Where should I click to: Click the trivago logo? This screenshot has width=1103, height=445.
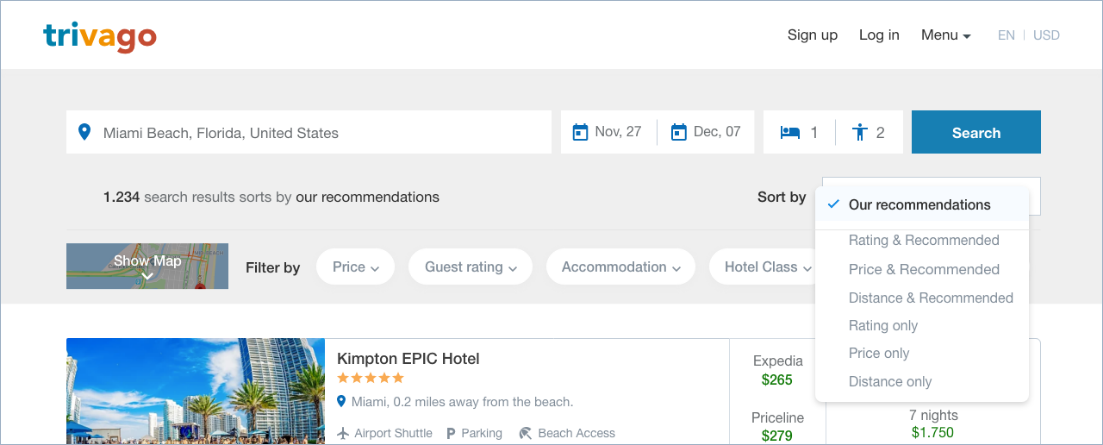coord(100,36)
